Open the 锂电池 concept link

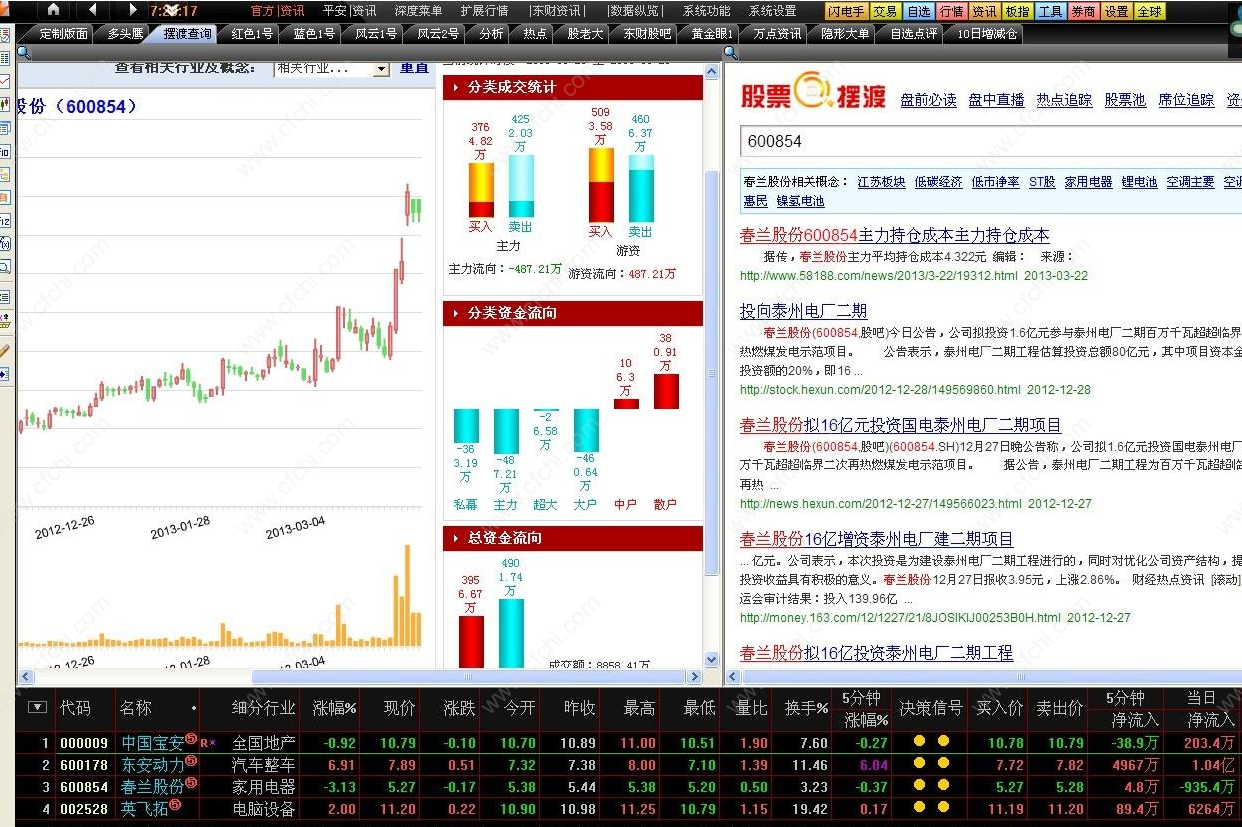pyautogui.click(x=1139, y=182)
